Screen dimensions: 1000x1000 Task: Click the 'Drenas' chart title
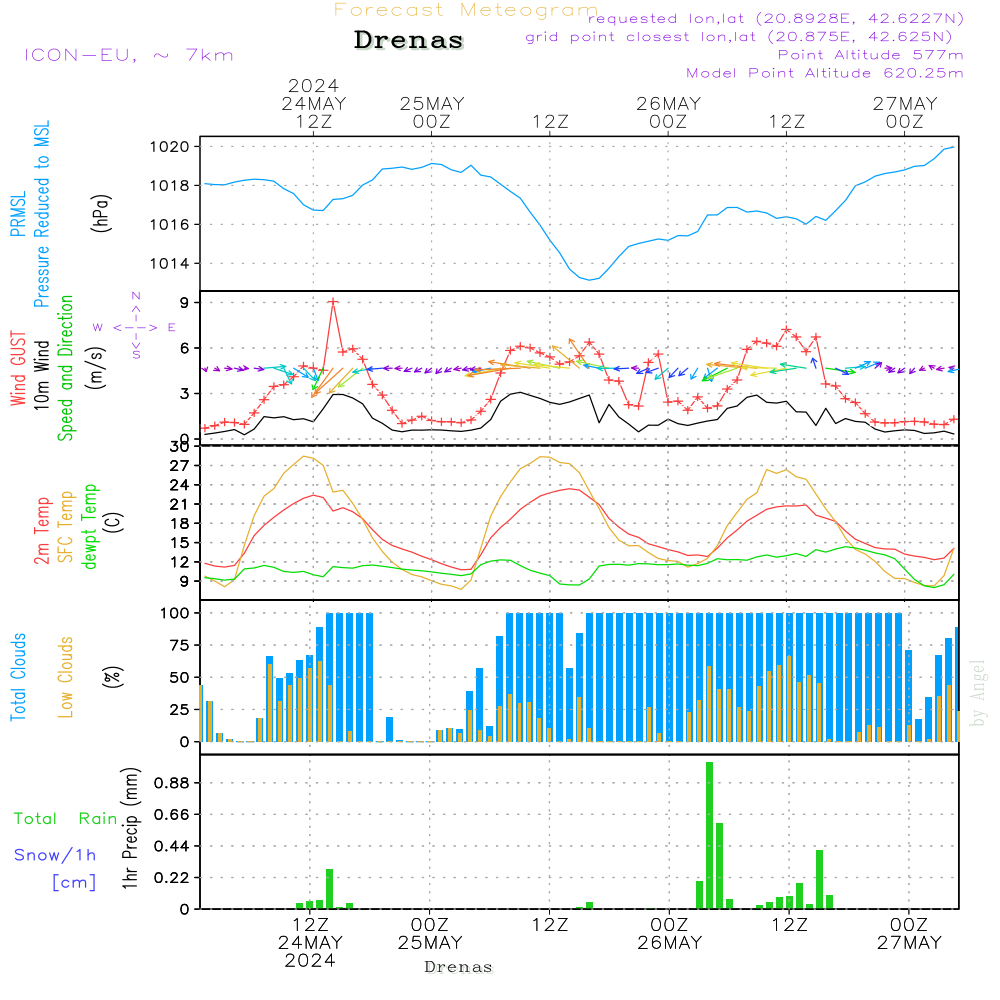tap(408, 40)
